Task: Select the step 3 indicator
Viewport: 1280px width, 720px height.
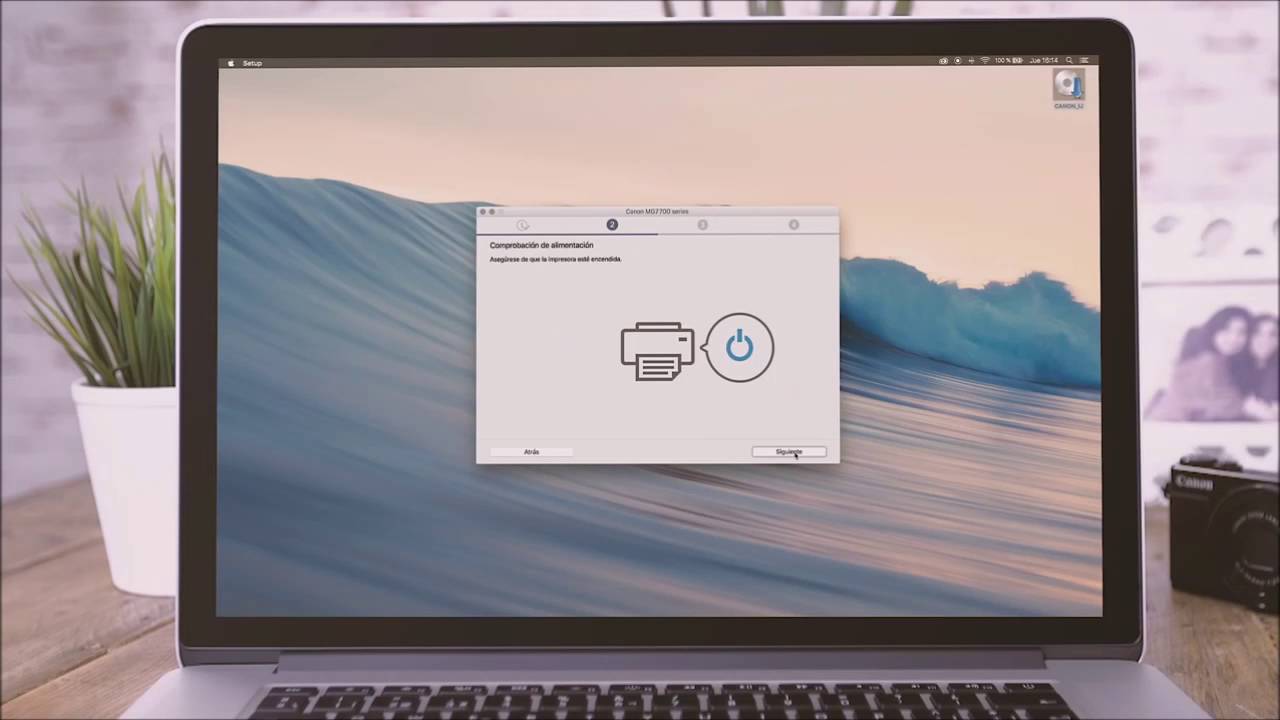Action: pyautogui.click(x=702, y=225)
